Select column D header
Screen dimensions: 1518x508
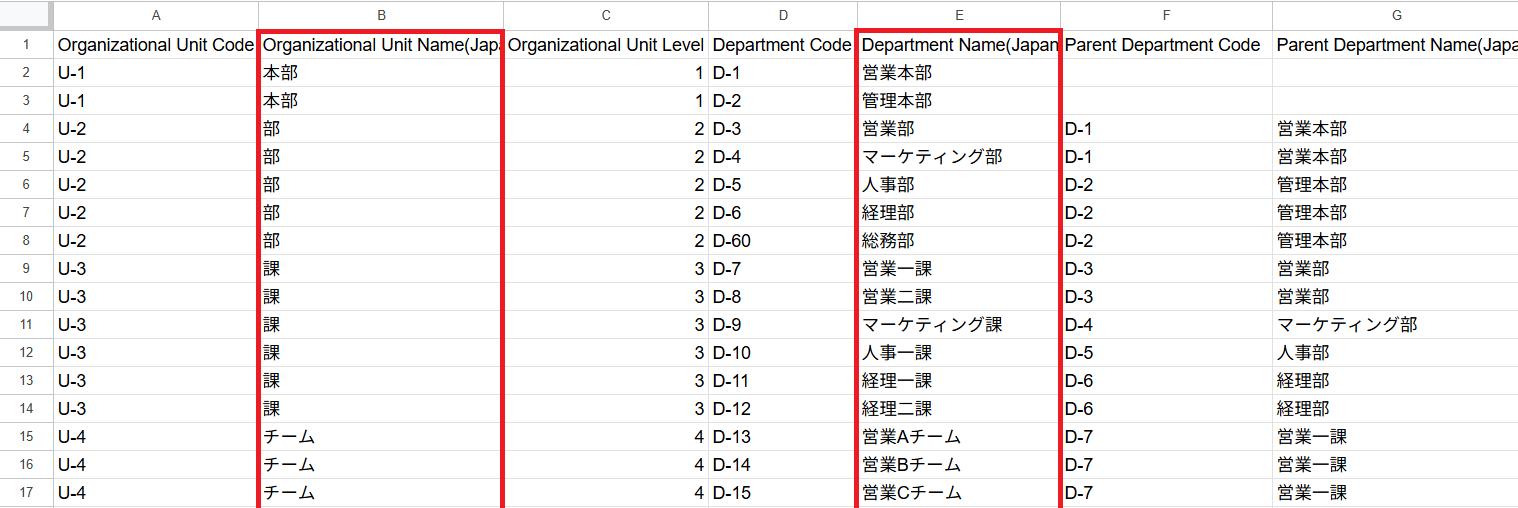coord(783,15)
